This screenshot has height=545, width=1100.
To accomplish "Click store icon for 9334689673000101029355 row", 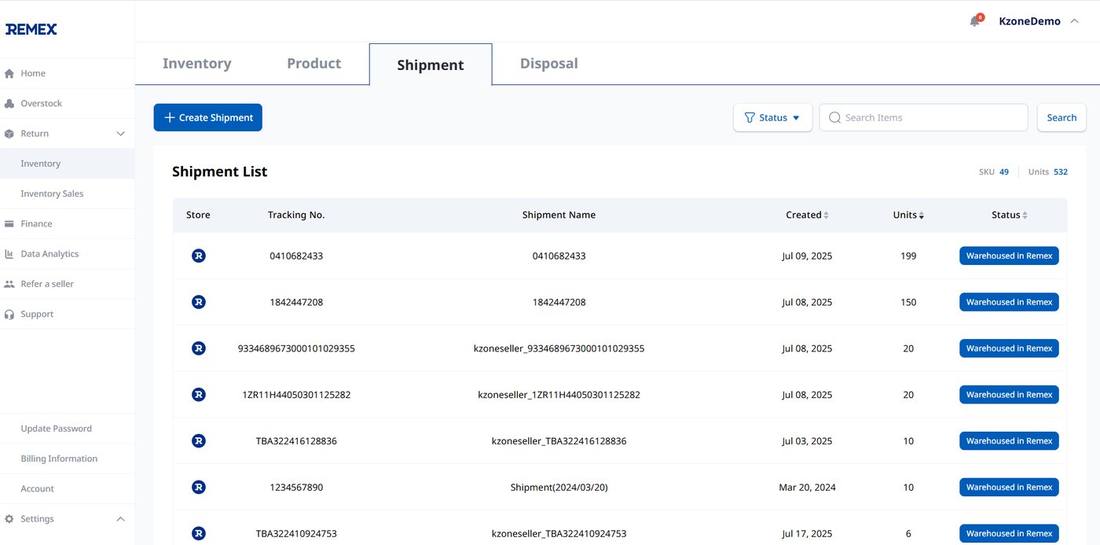I will tap(199, 349).
